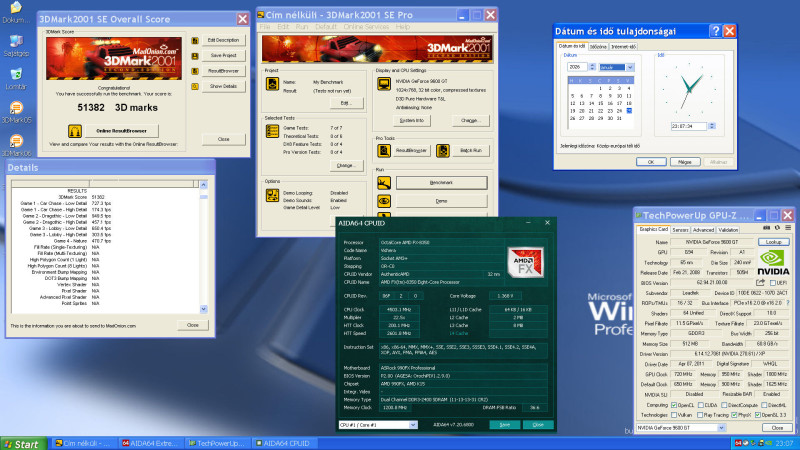
Task: Open the Online Services menu in 3DMark2001
Action: [366, 27]
